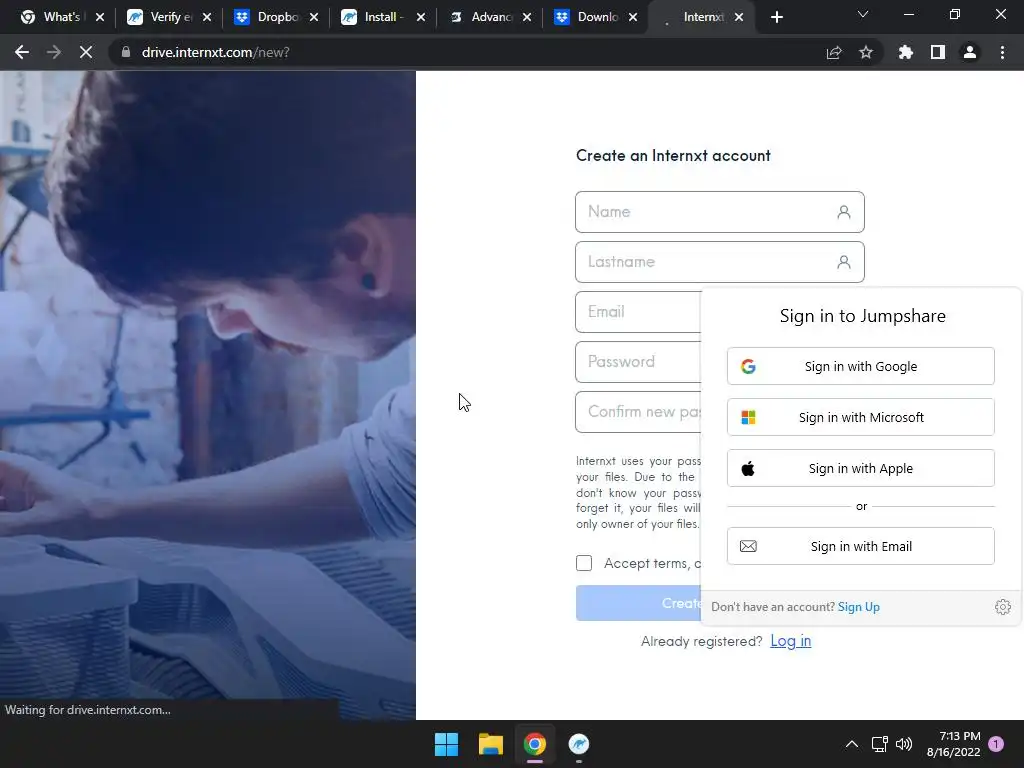
Task: Choose Sign in with Microsoft
Action: coord(861,417)
